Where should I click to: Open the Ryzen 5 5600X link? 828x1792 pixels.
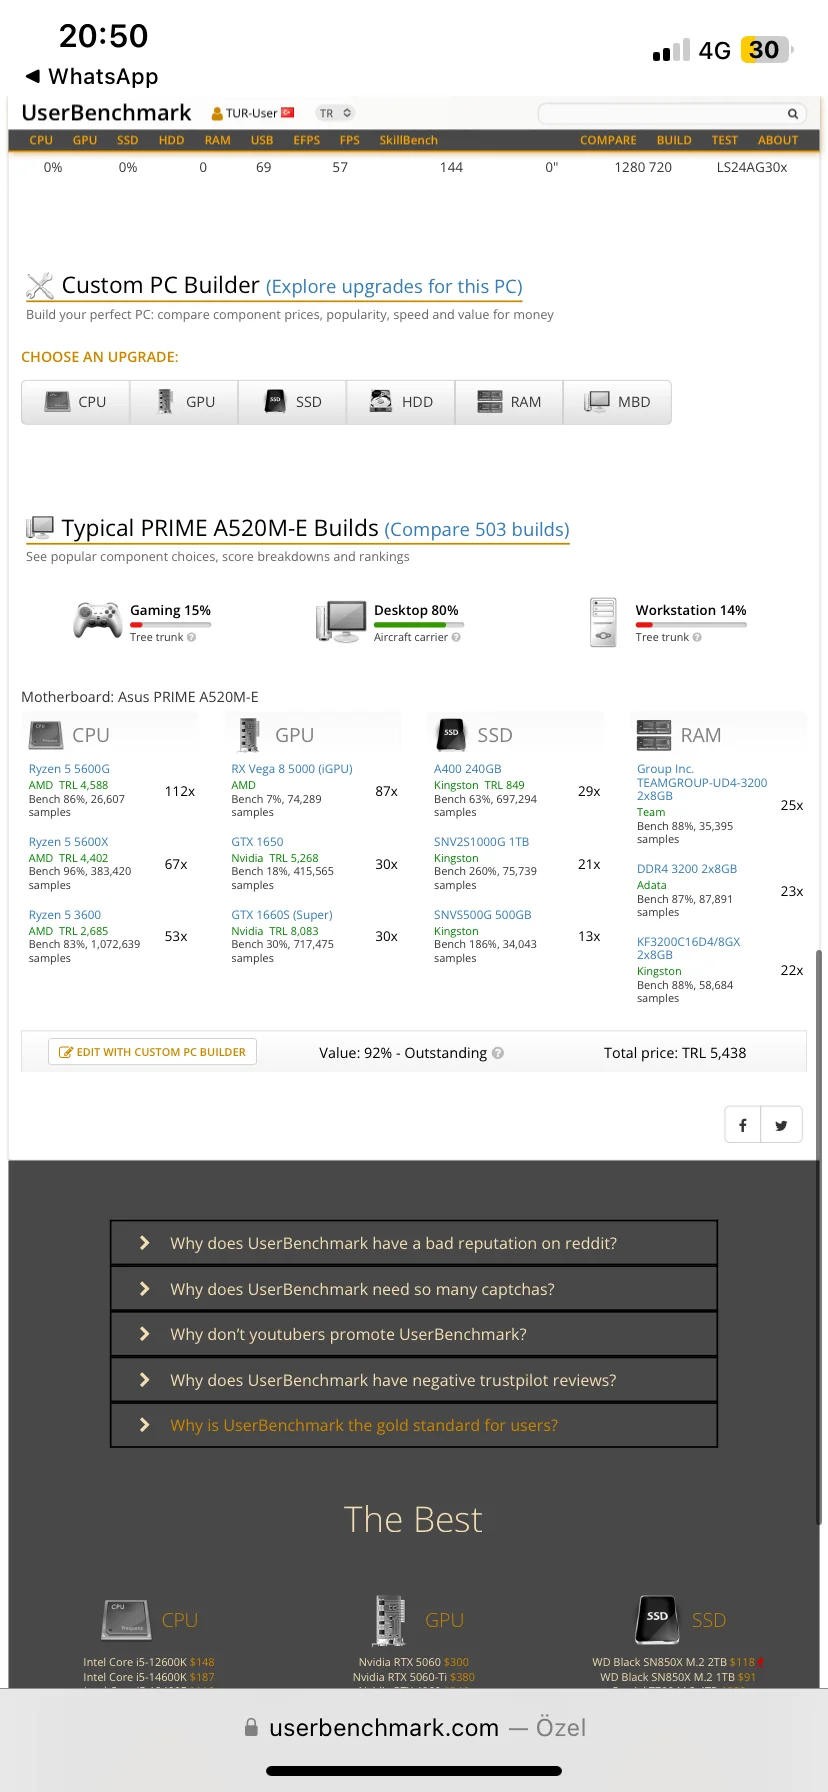(x=68, y=842)
